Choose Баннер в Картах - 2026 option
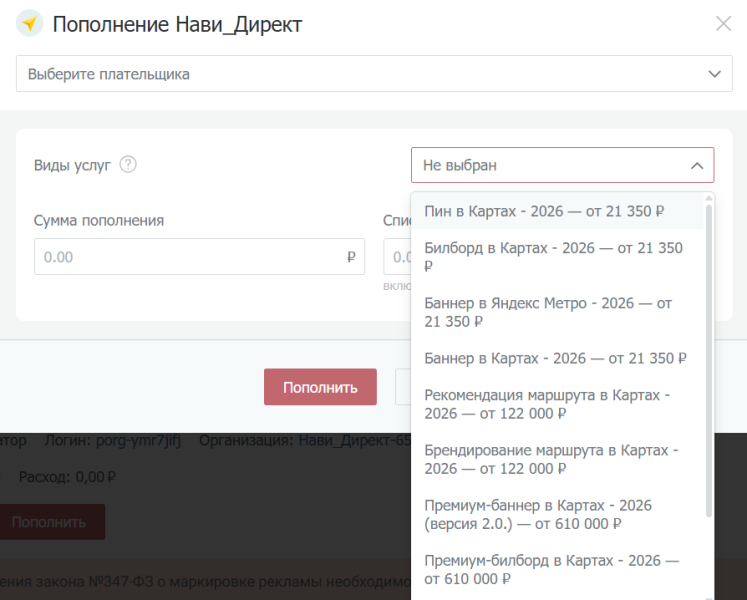Screen dimensions: 747x600 tap(557, 358)
